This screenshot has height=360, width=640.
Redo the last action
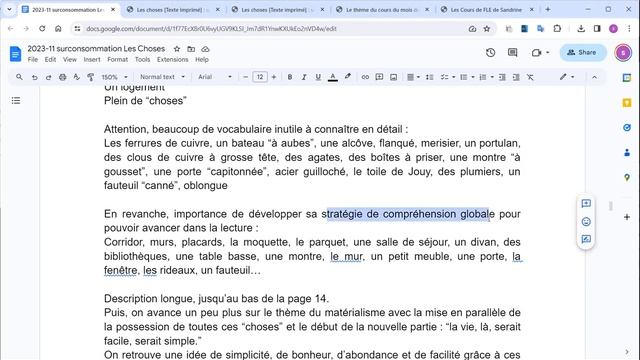[x=48, y=77]
